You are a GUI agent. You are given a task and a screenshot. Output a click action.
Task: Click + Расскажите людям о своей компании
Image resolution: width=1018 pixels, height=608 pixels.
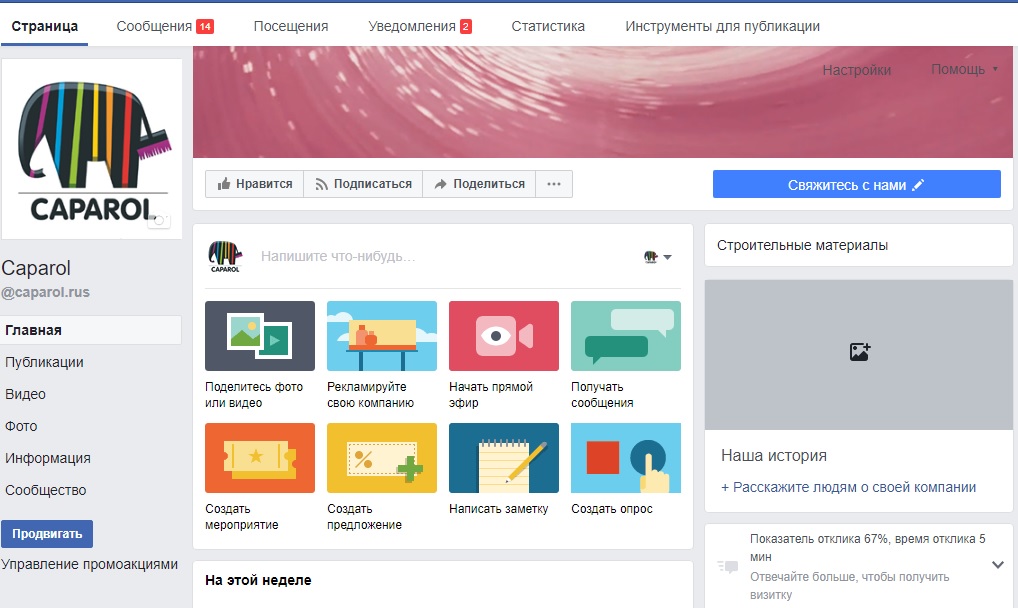[x=849, y=487]
